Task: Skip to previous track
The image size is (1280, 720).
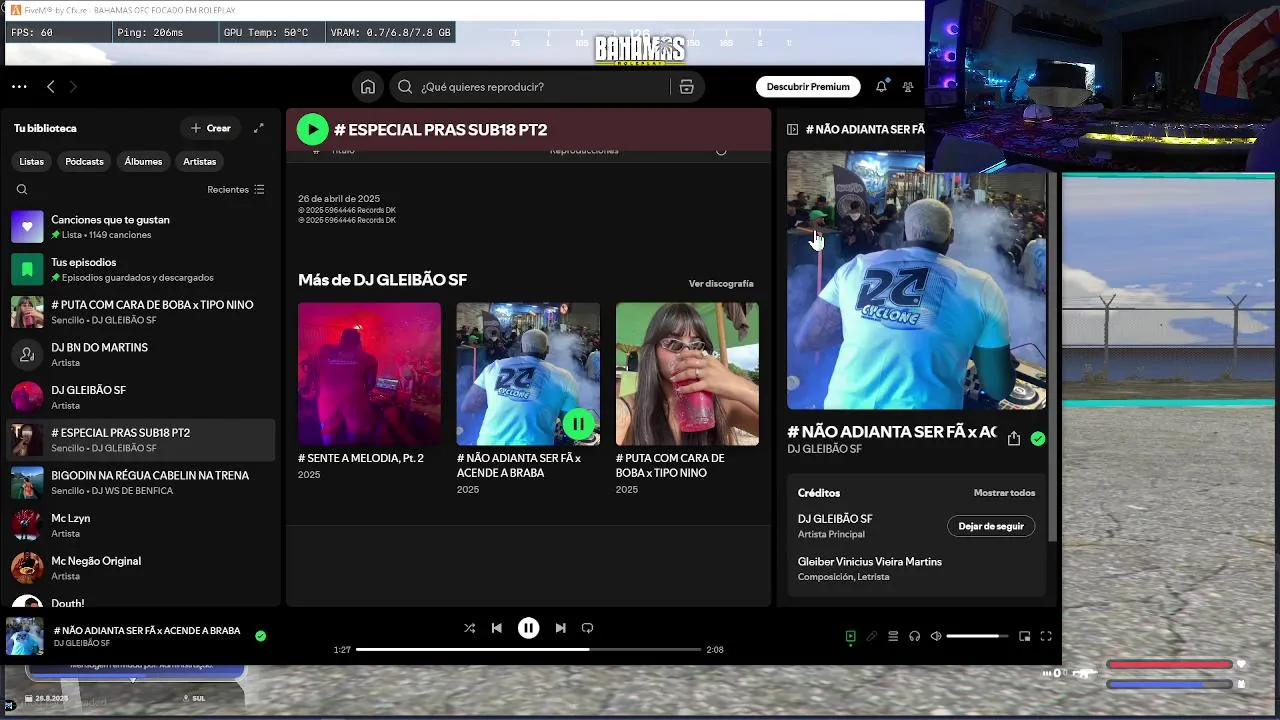Action: (497, 628)
